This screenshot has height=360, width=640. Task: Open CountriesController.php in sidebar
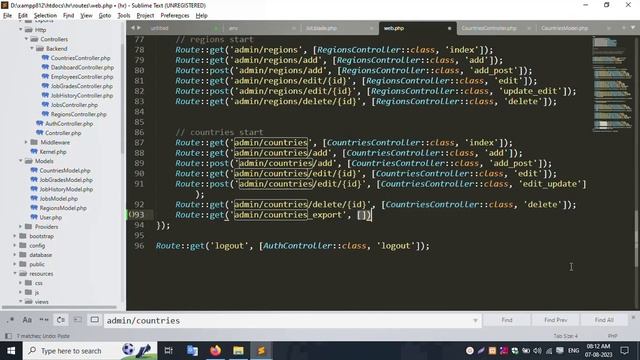[80, 58]
